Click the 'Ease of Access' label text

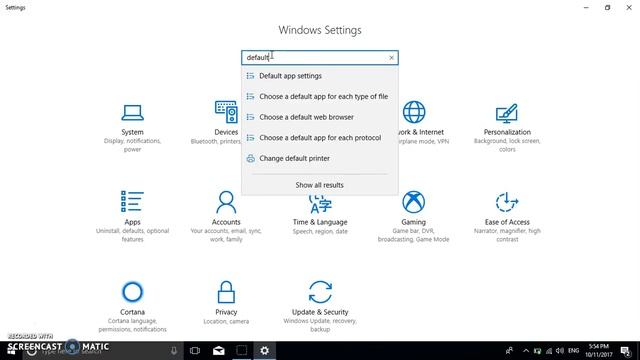[x=507, y=222]
